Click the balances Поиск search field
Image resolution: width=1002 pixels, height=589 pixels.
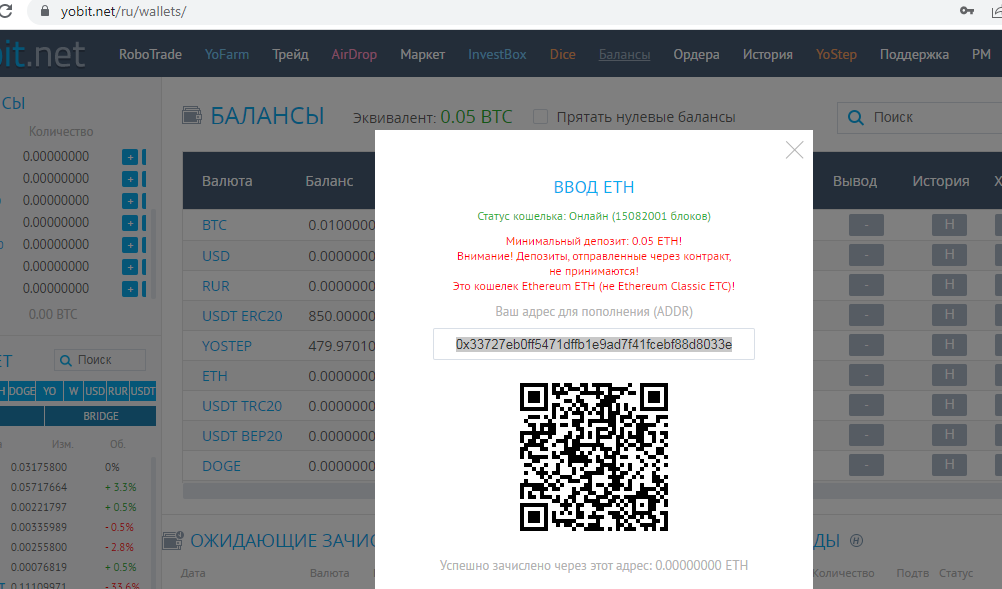pos(920,118)
